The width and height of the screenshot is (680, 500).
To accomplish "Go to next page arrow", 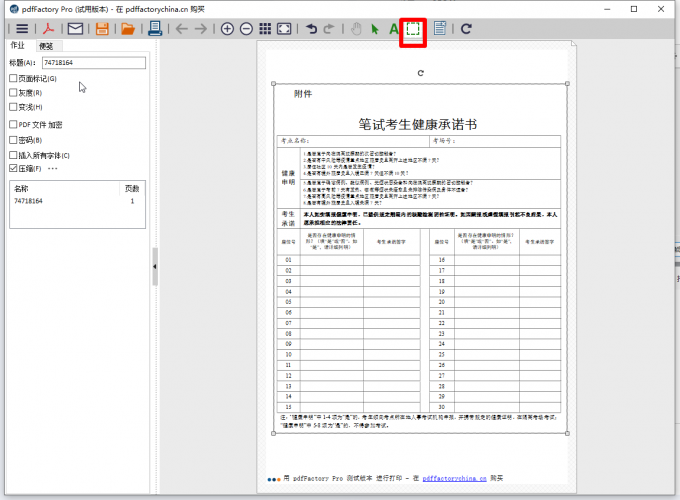I will (201, 29).
